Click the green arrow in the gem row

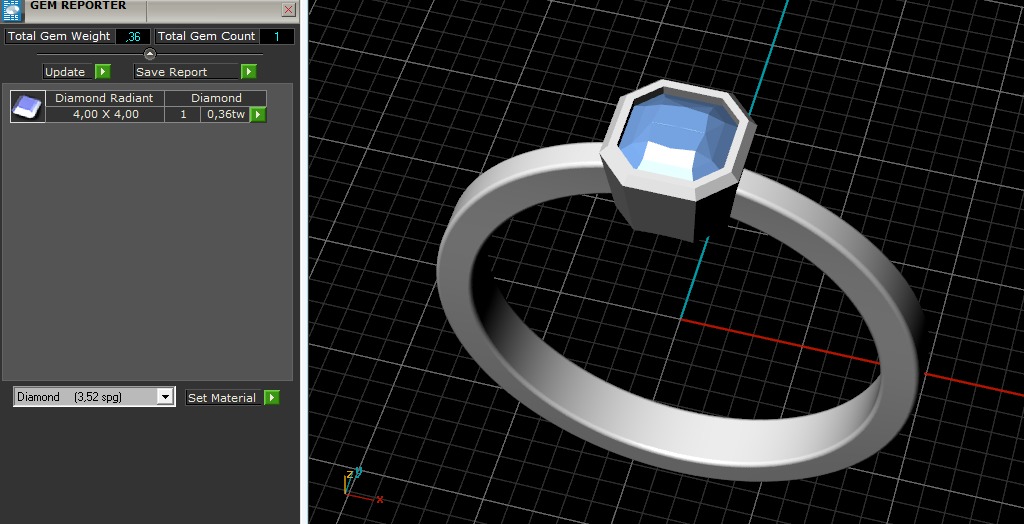pyautogui.click(x=259, y=115)
